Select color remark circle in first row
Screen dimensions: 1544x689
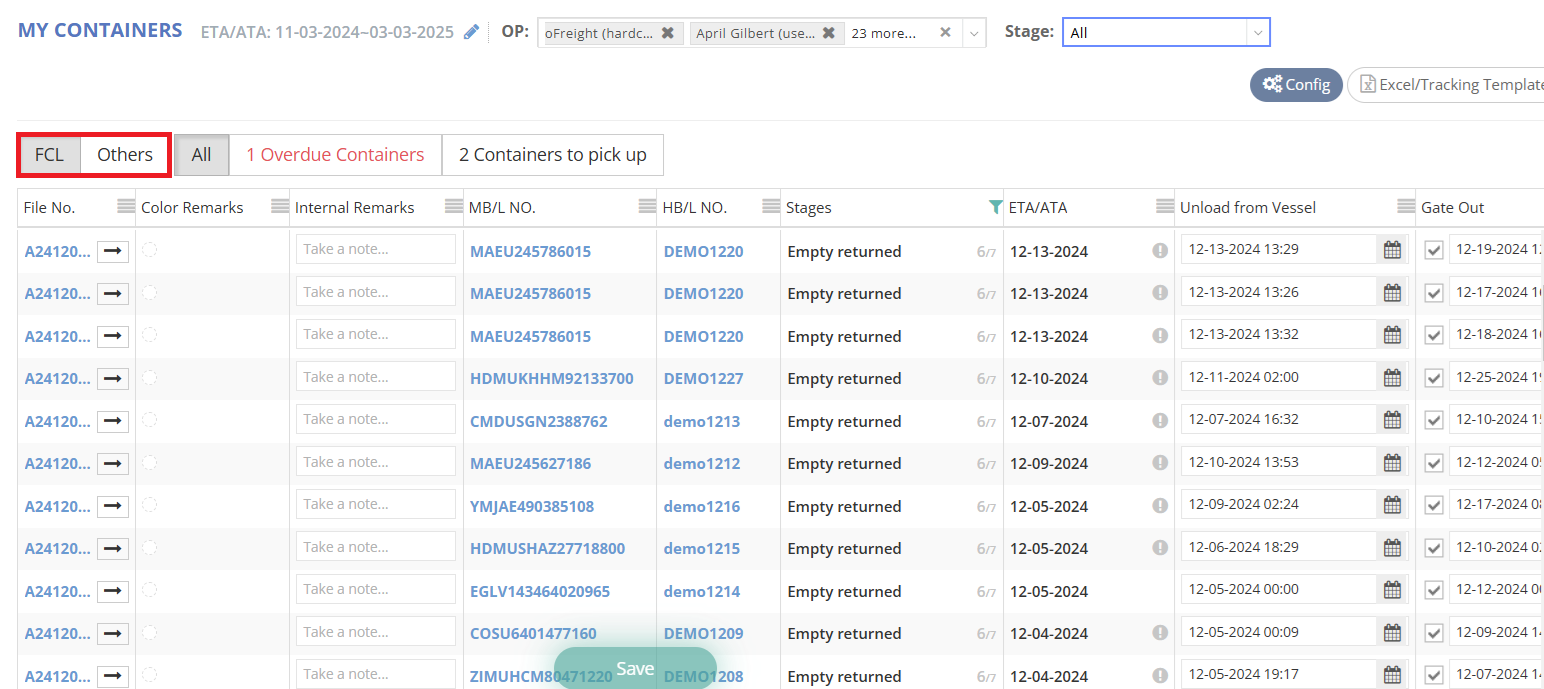coord(149,250)
